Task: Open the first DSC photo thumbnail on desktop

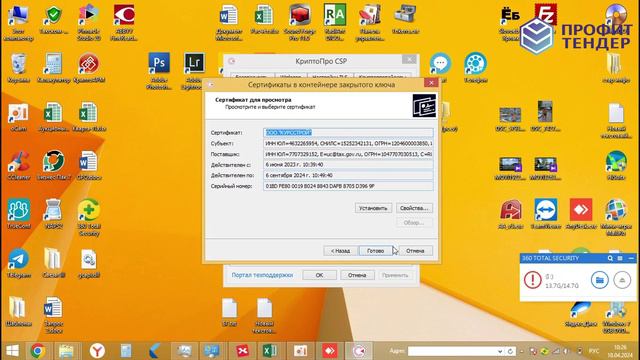Action: coord(510,119)
